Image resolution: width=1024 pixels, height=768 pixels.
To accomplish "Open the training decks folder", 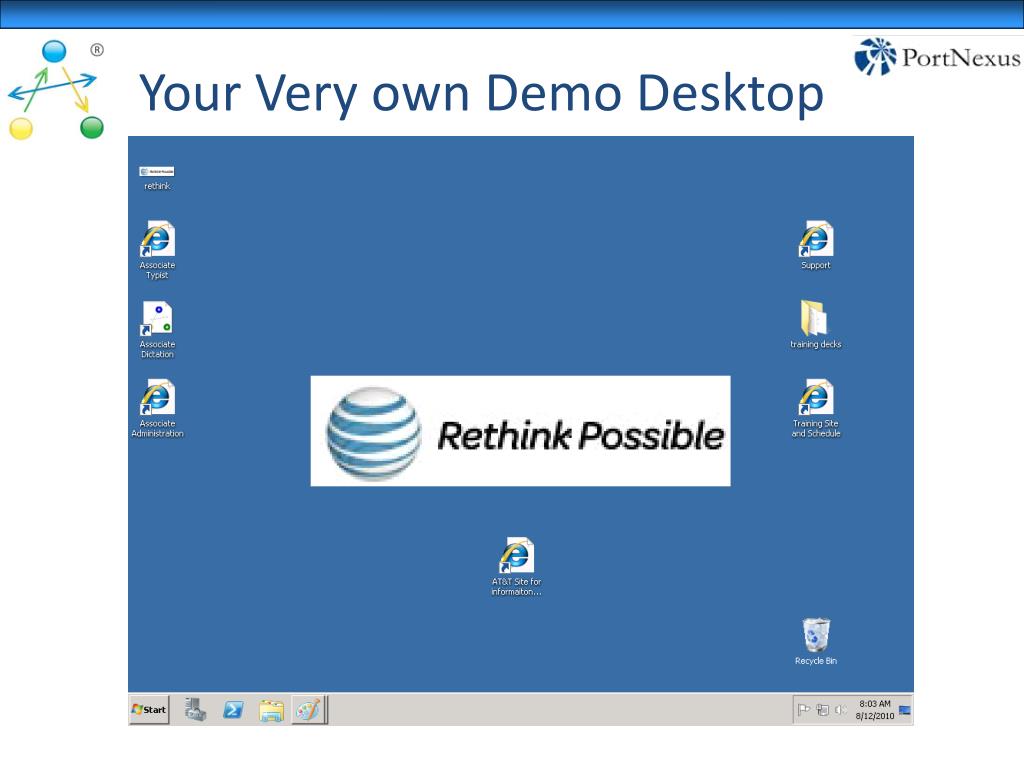I will coord(816,324).
